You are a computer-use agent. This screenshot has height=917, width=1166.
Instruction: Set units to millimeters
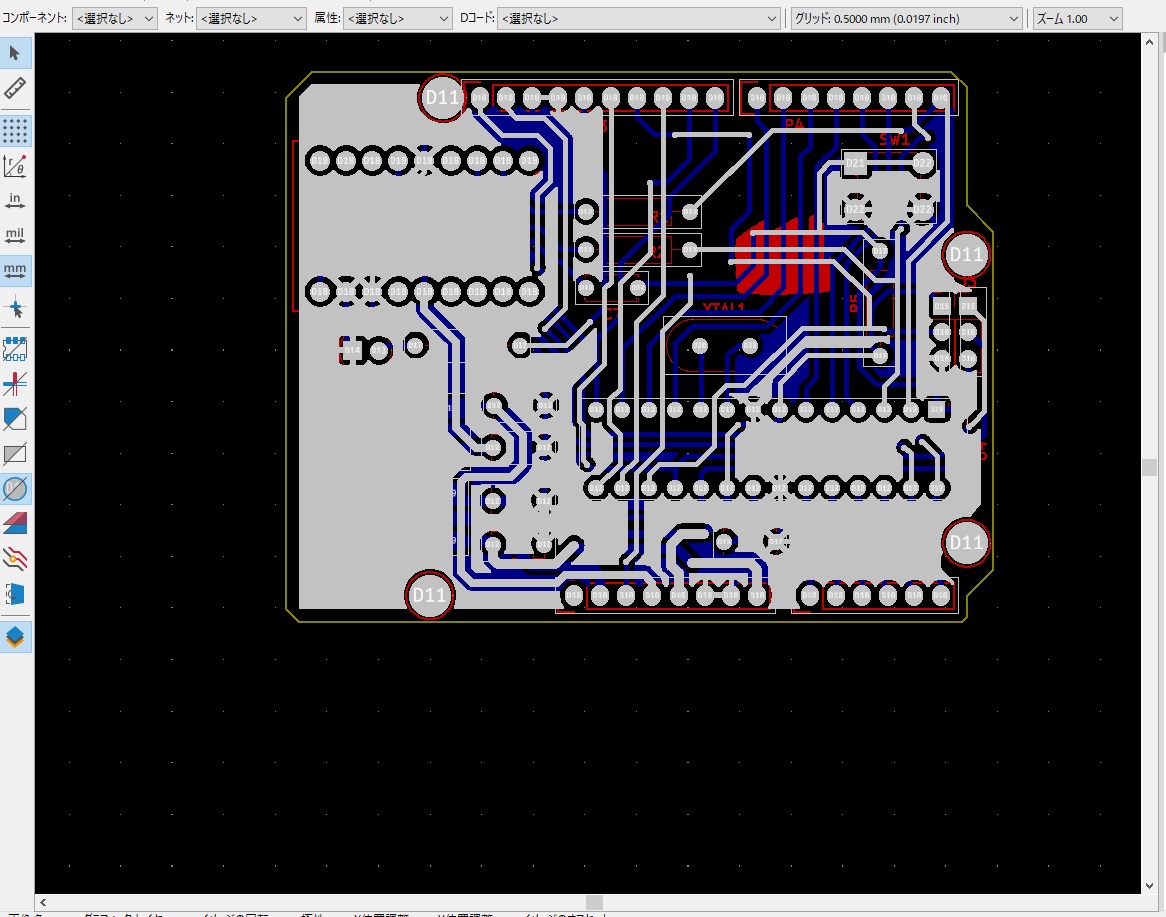(x=15, y=271)
